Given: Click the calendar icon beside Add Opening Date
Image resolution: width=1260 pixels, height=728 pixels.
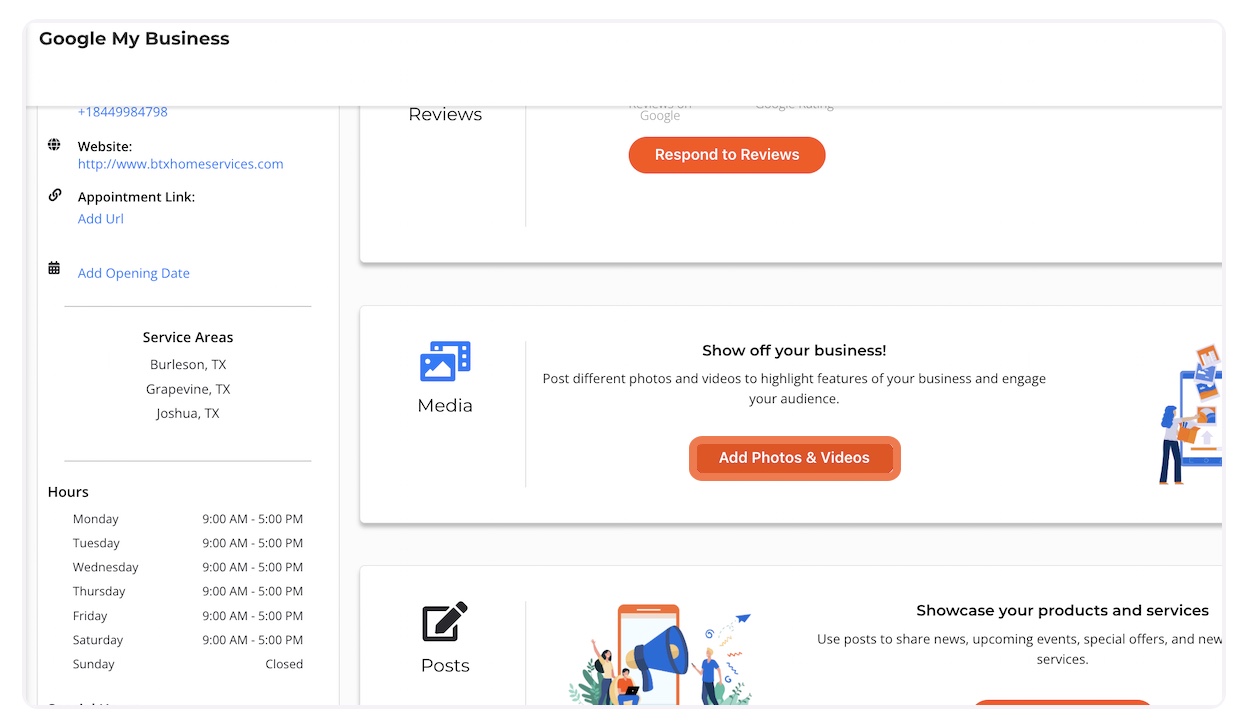Looking at the screenshot, I should pos(54,269).
